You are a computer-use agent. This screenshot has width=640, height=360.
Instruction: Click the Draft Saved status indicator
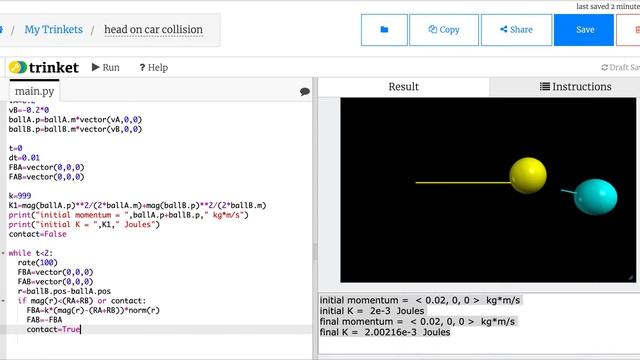(x=620, y=67)
